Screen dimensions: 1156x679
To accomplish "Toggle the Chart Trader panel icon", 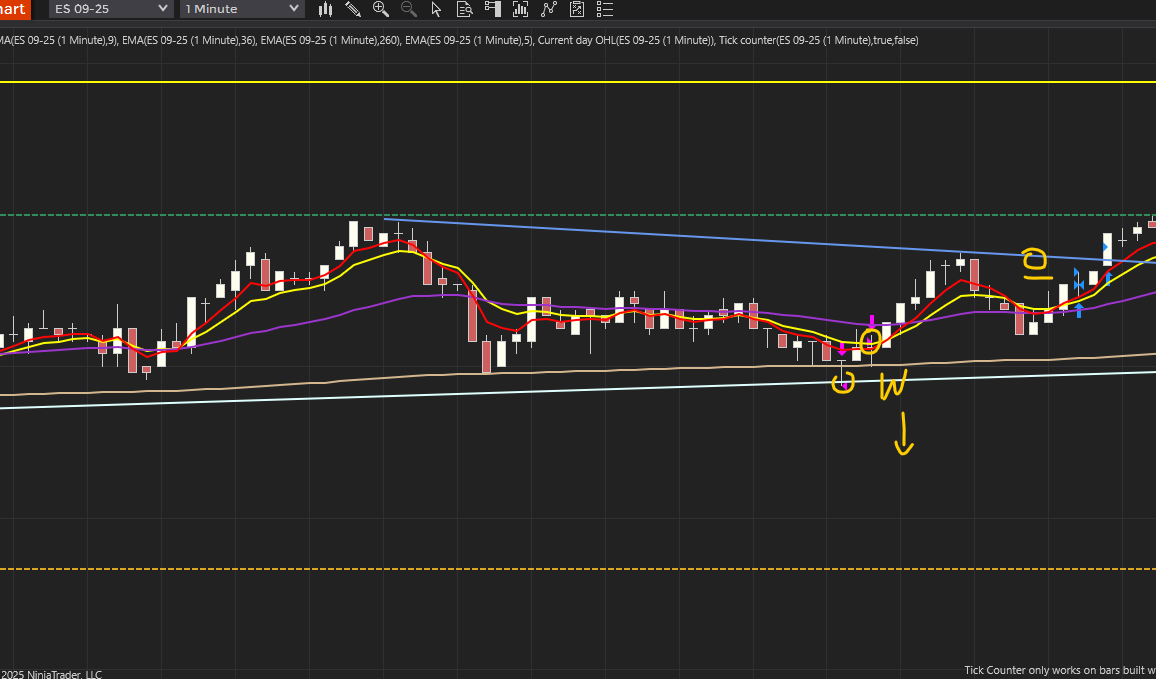I will tap(492, 9).
